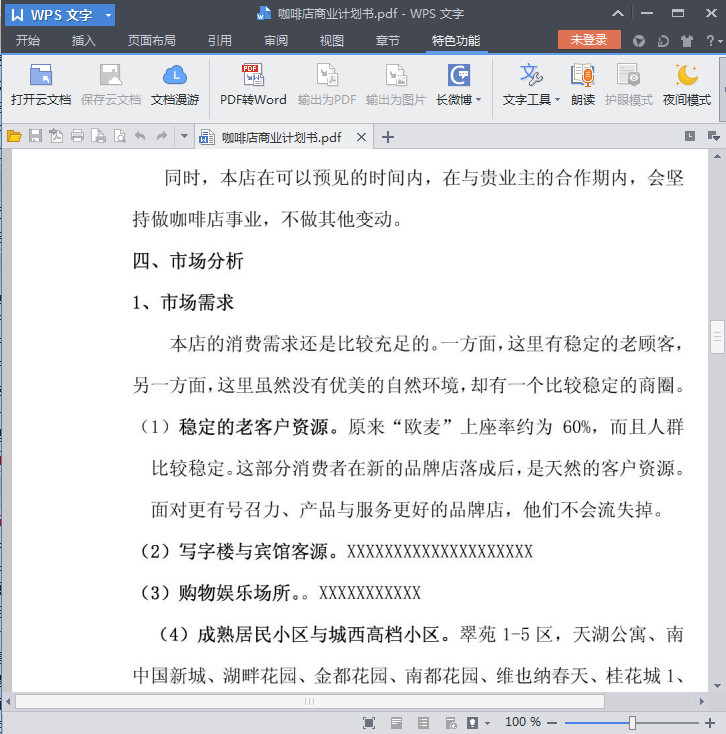Open the 审阅 ribbon tab

coord(276,41)
